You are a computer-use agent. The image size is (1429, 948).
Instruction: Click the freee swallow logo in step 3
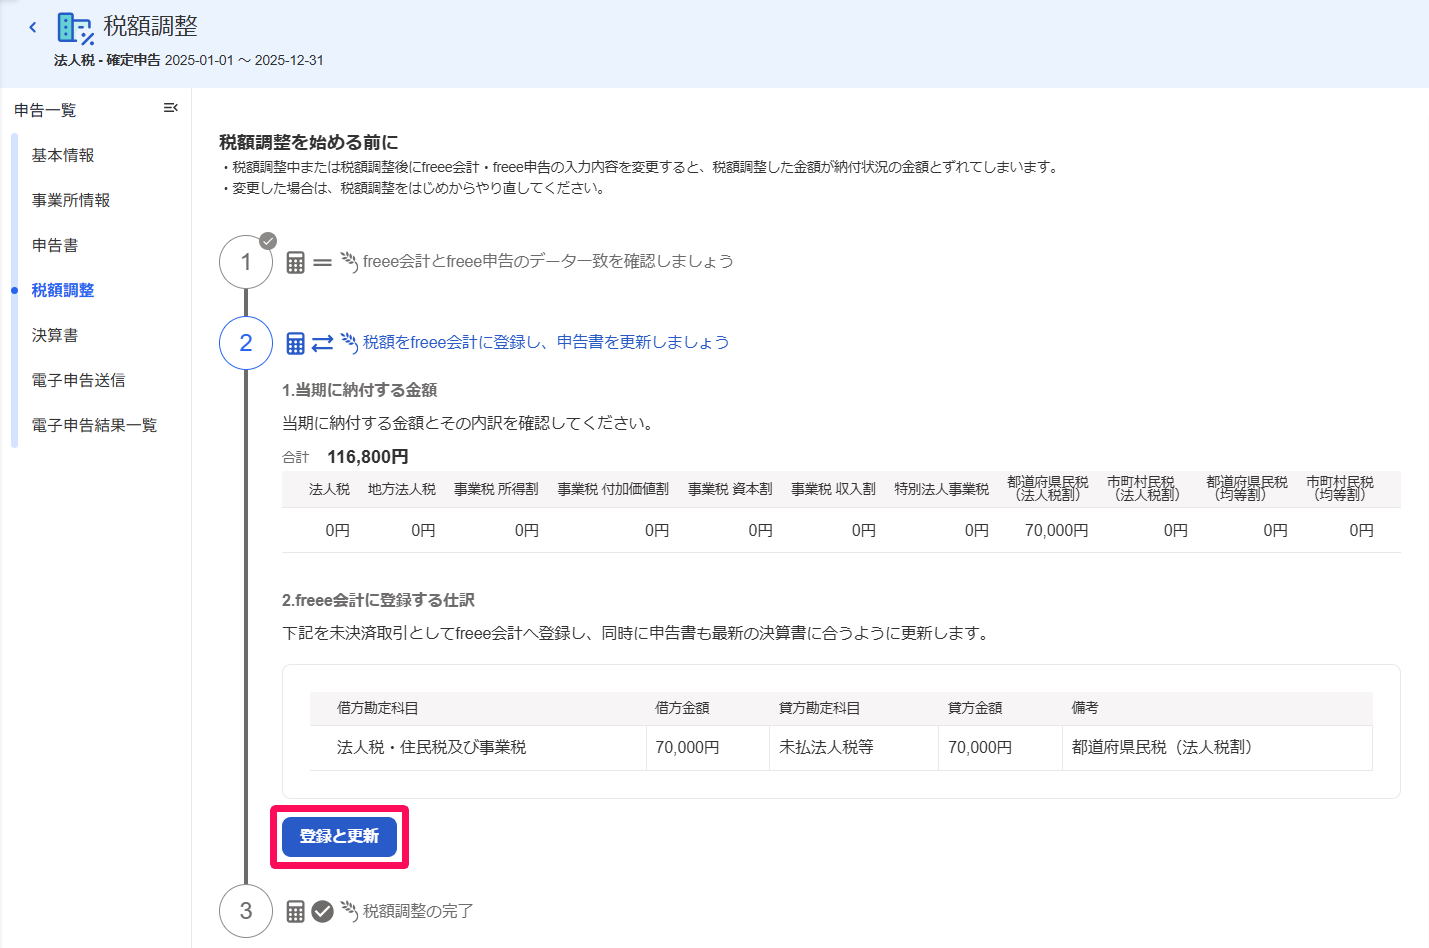(x=349, y=910)
